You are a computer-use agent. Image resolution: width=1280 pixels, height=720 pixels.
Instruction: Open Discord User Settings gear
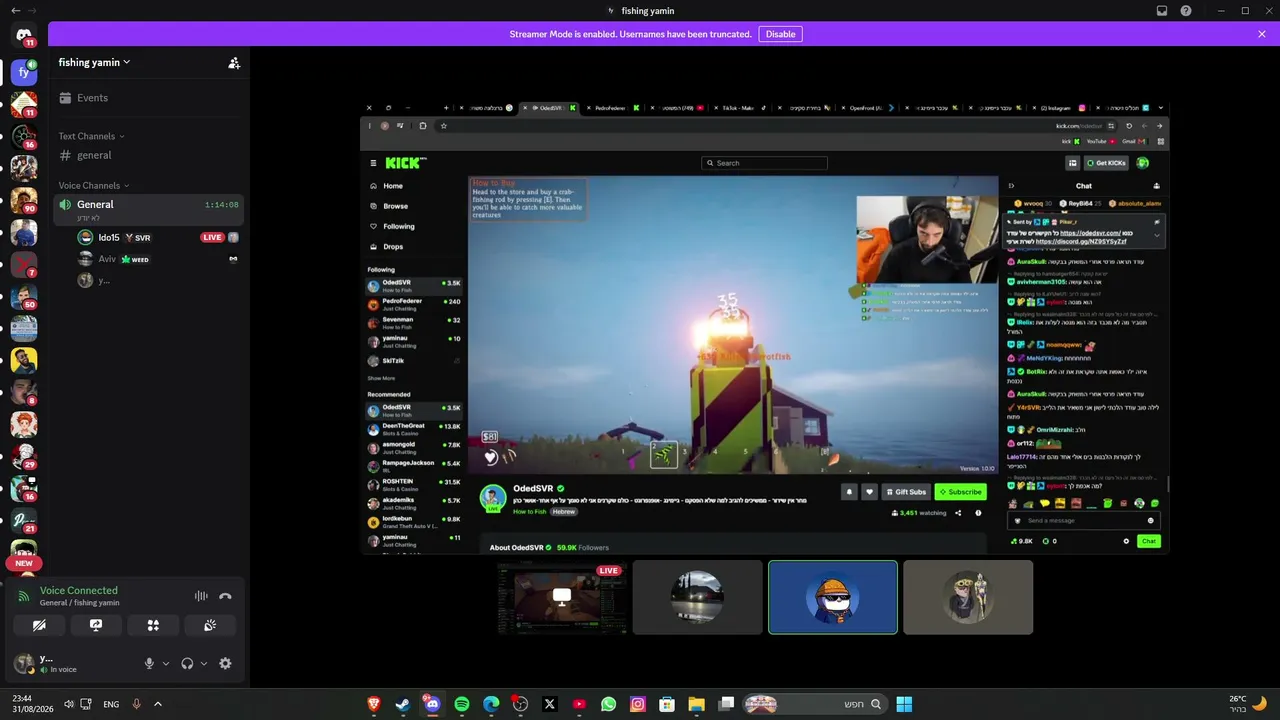[225, 663]
